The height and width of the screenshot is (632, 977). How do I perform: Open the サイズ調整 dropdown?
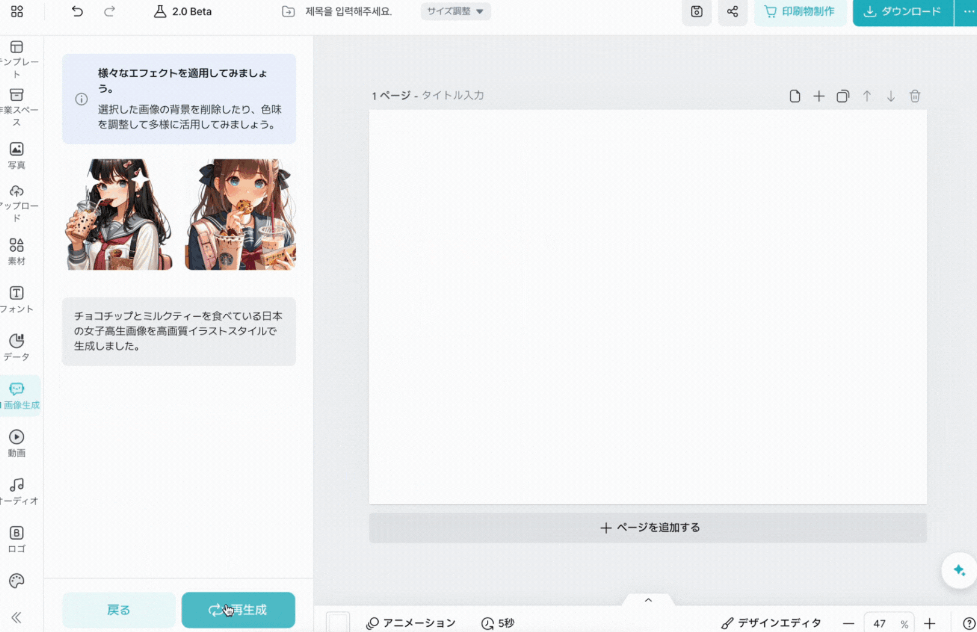[x=455, y=11]
